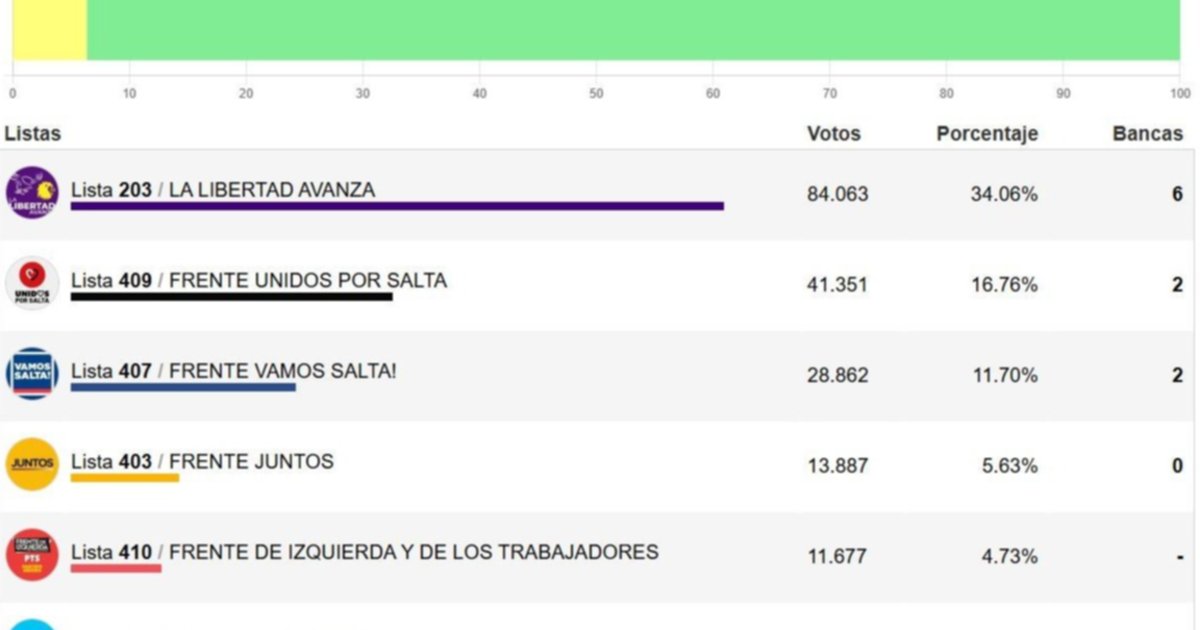Open Lista 409 Frente Unidos por Salta
The height and width of the screenshot is (630, 1200).
point(258,281)
